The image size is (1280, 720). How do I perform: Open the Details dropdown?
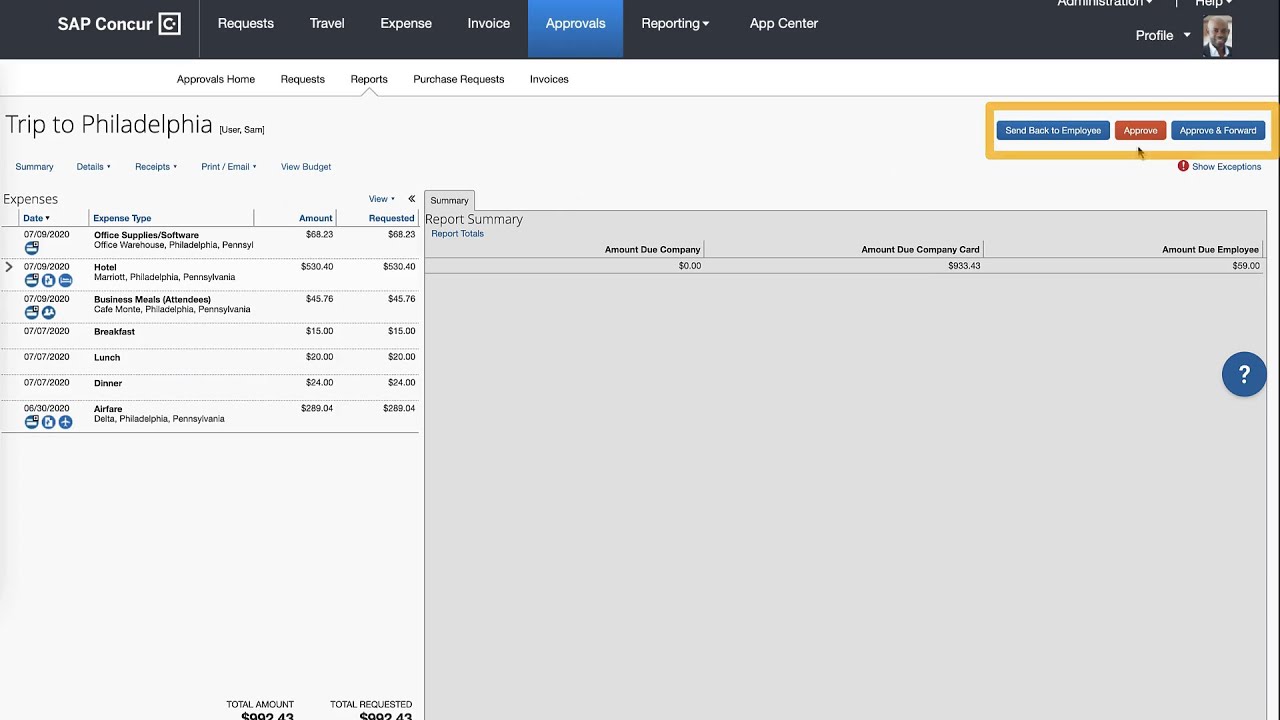point(94,167)
